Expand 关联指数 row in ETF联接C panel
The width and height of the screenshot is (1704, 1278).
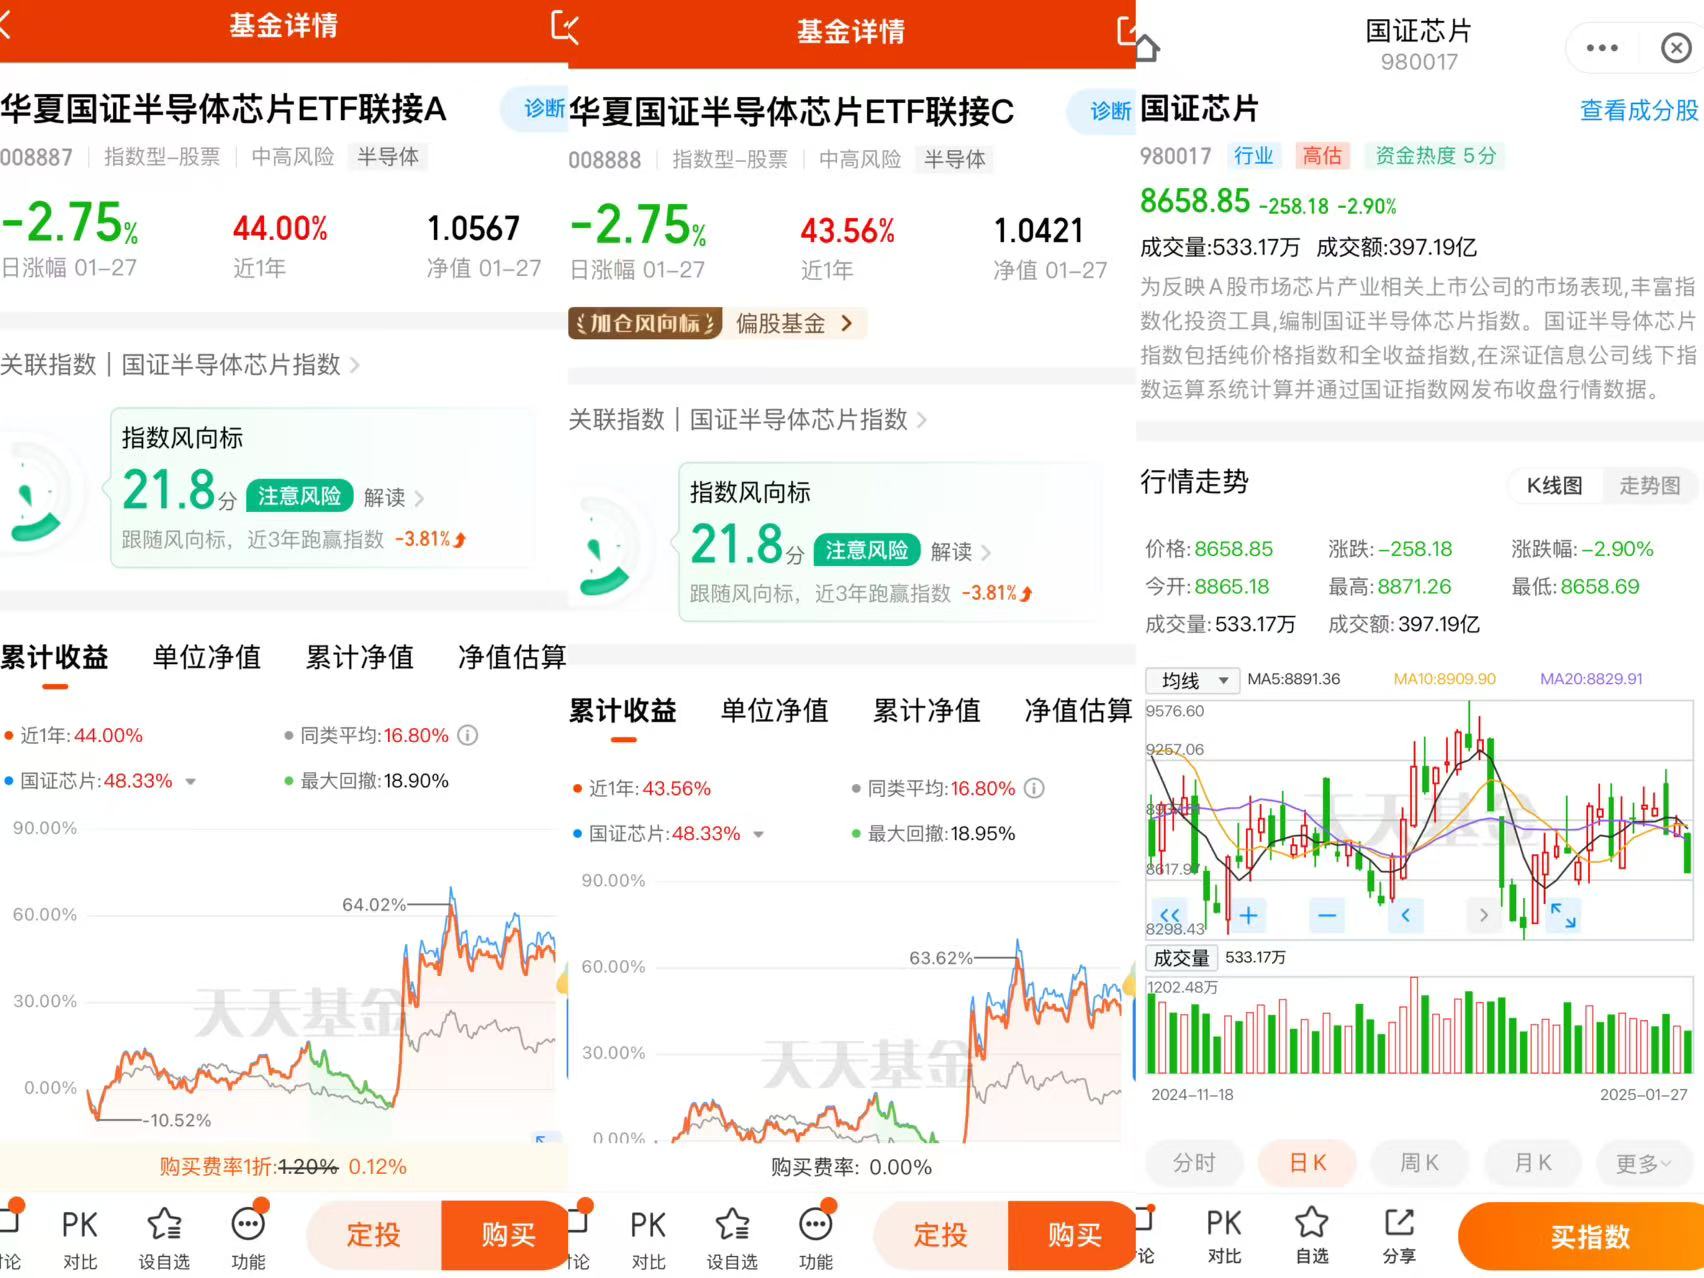pyautogui.click(x=748, y=419)
